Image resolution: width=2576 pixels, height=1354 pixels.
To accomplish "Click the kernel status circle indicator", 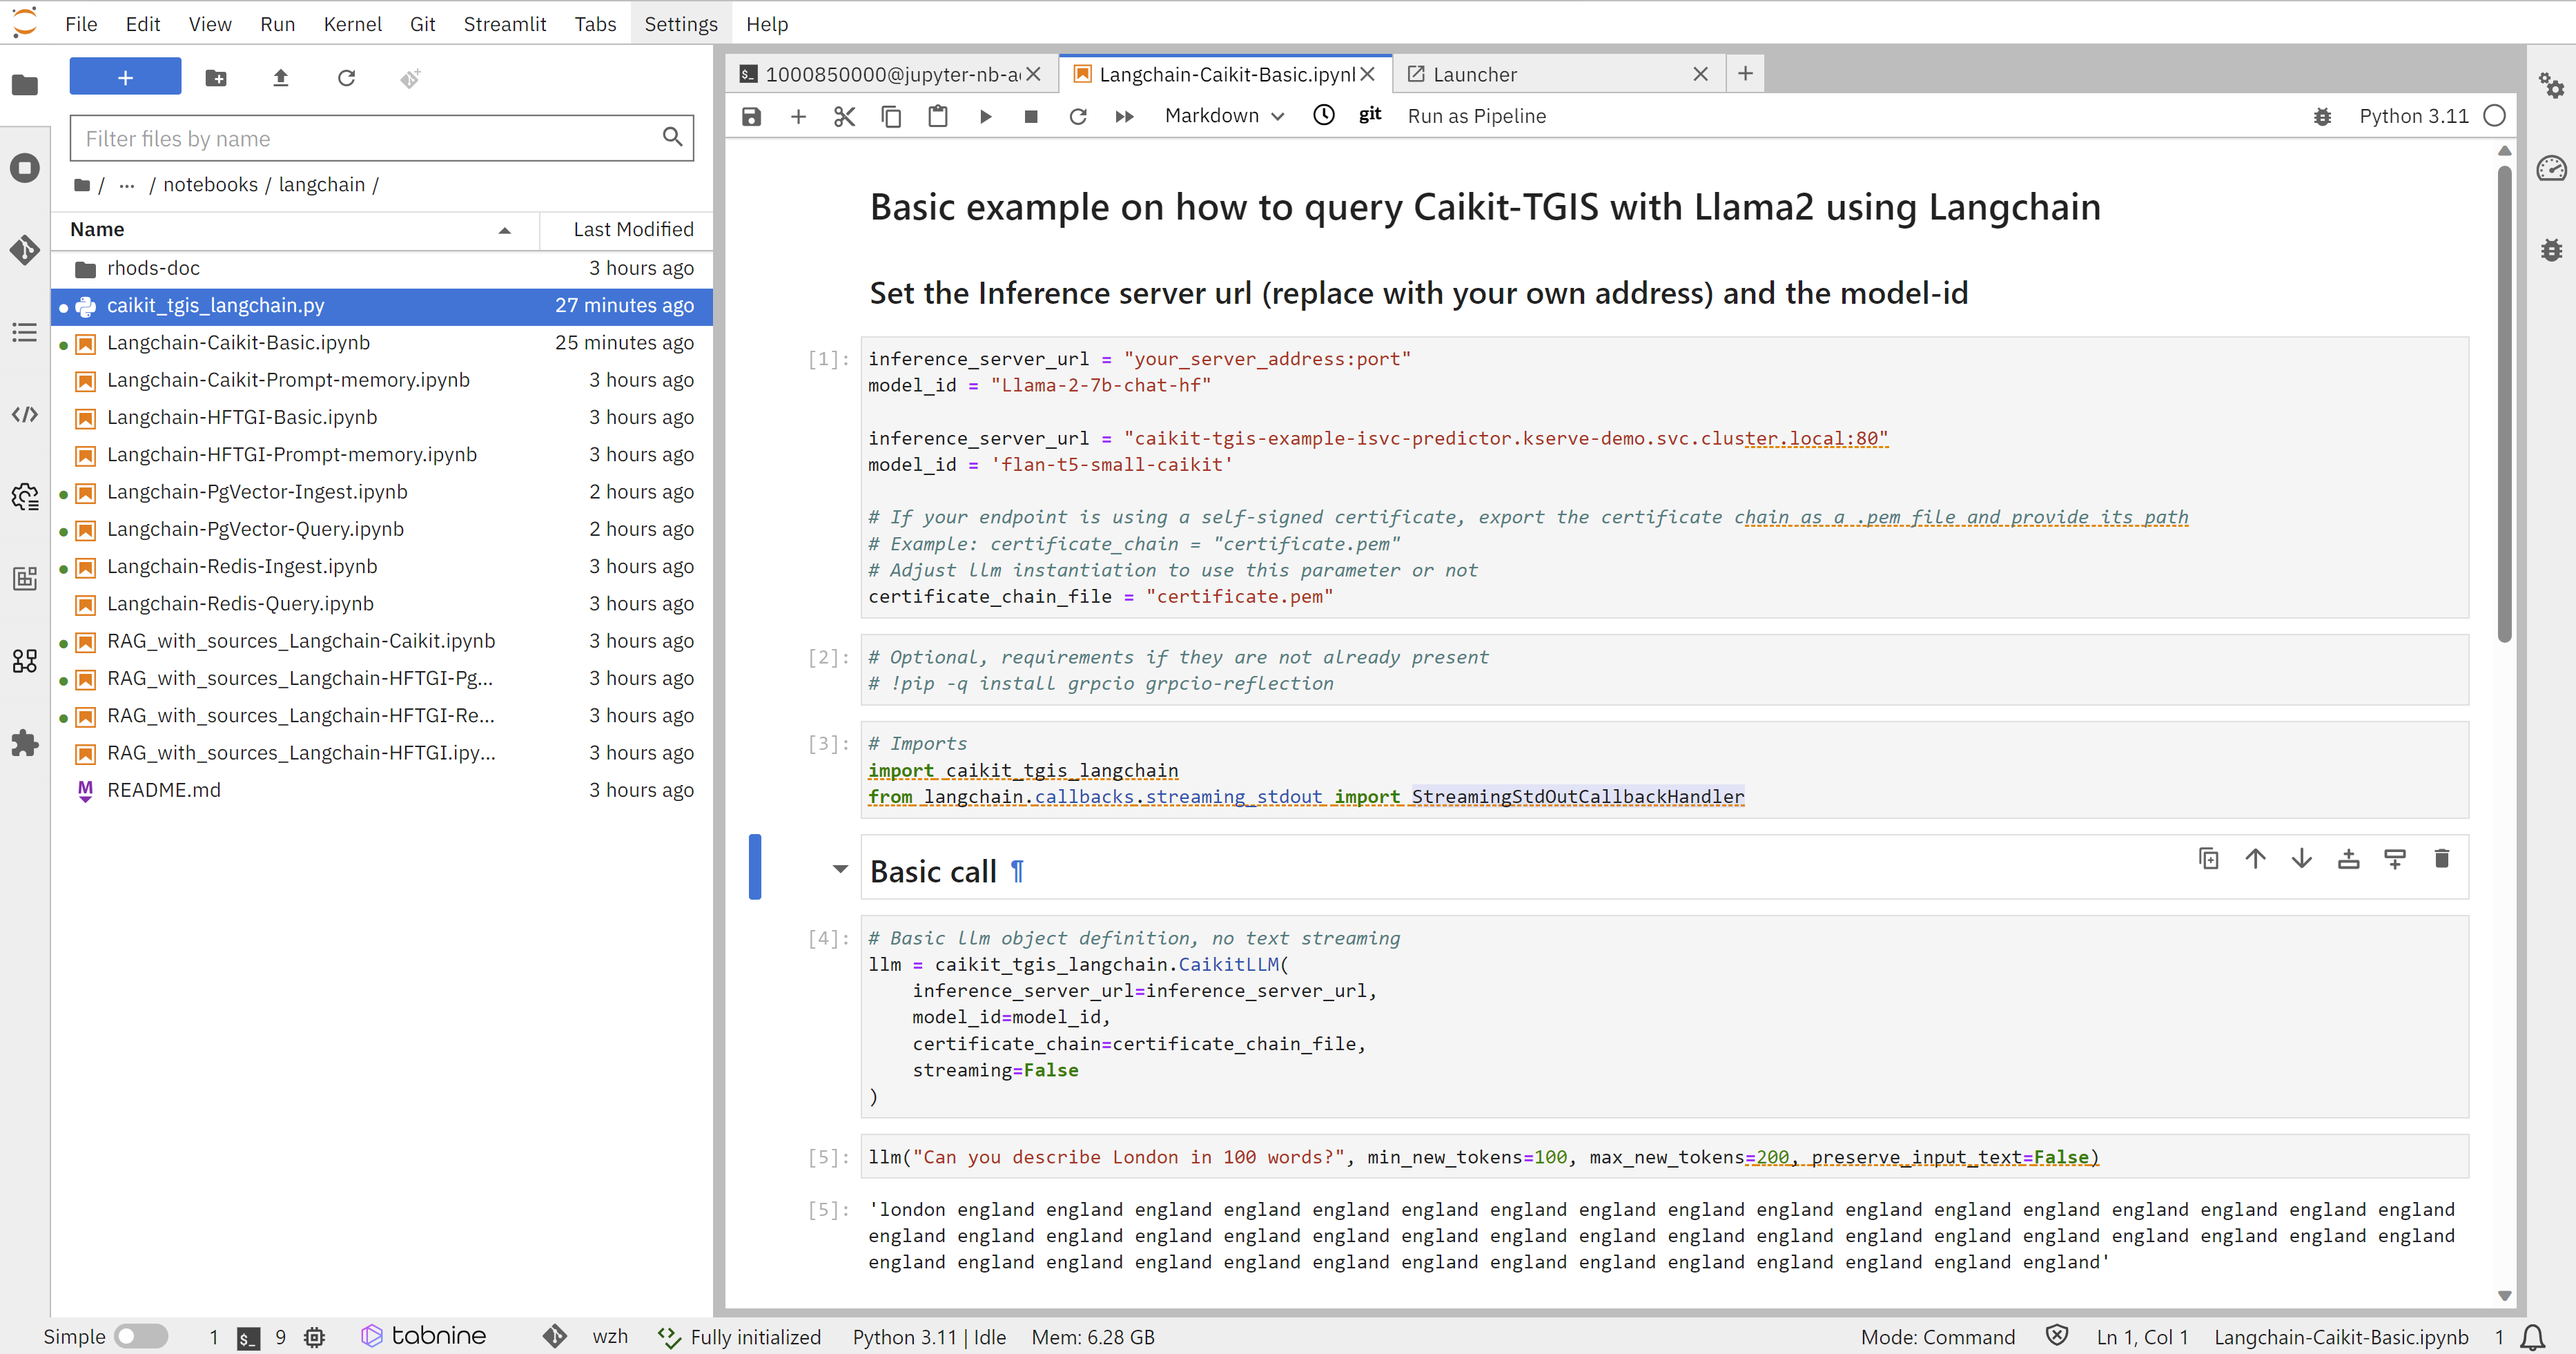I will tap(2494, 116).
